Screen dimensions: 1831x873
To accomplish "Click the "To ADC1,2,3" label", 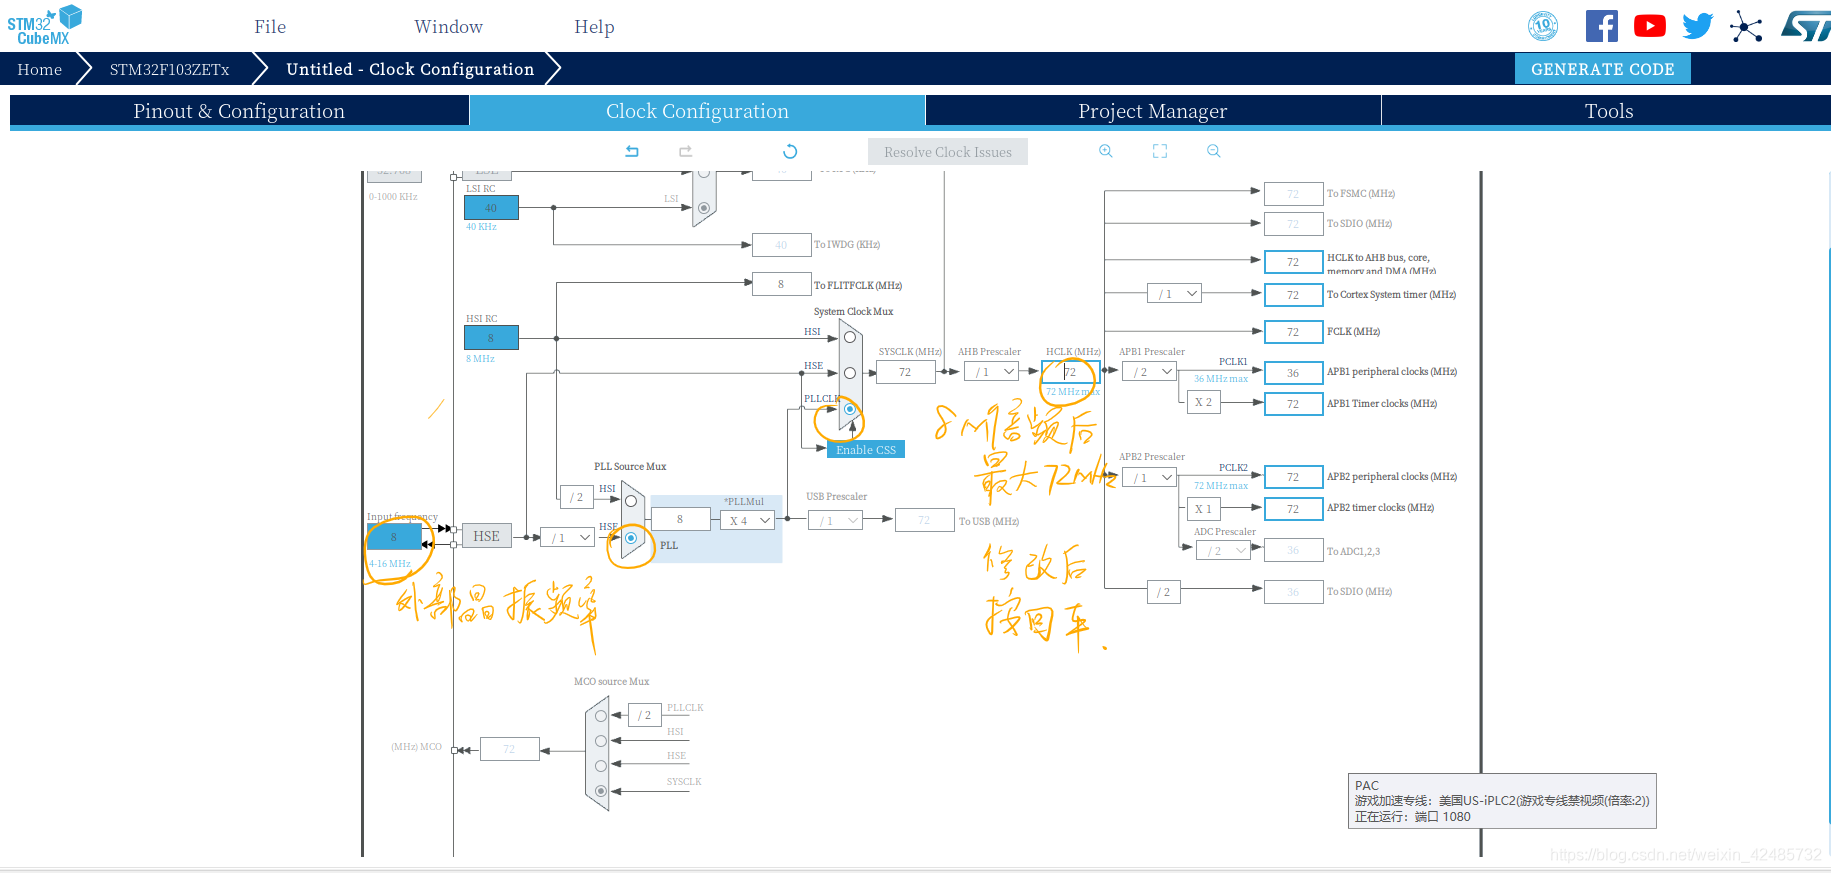I will (x=1353, y=551).
